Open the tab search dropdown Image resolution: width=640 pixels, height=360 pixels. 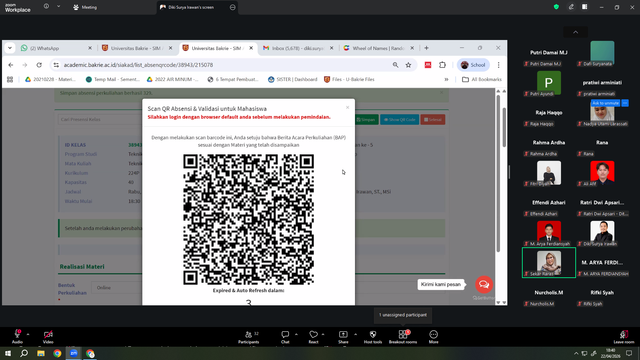coord(9,48)
